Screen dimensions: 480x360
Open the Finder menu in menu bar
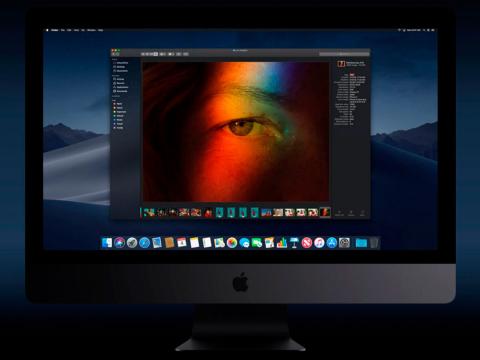pos(55,30)
